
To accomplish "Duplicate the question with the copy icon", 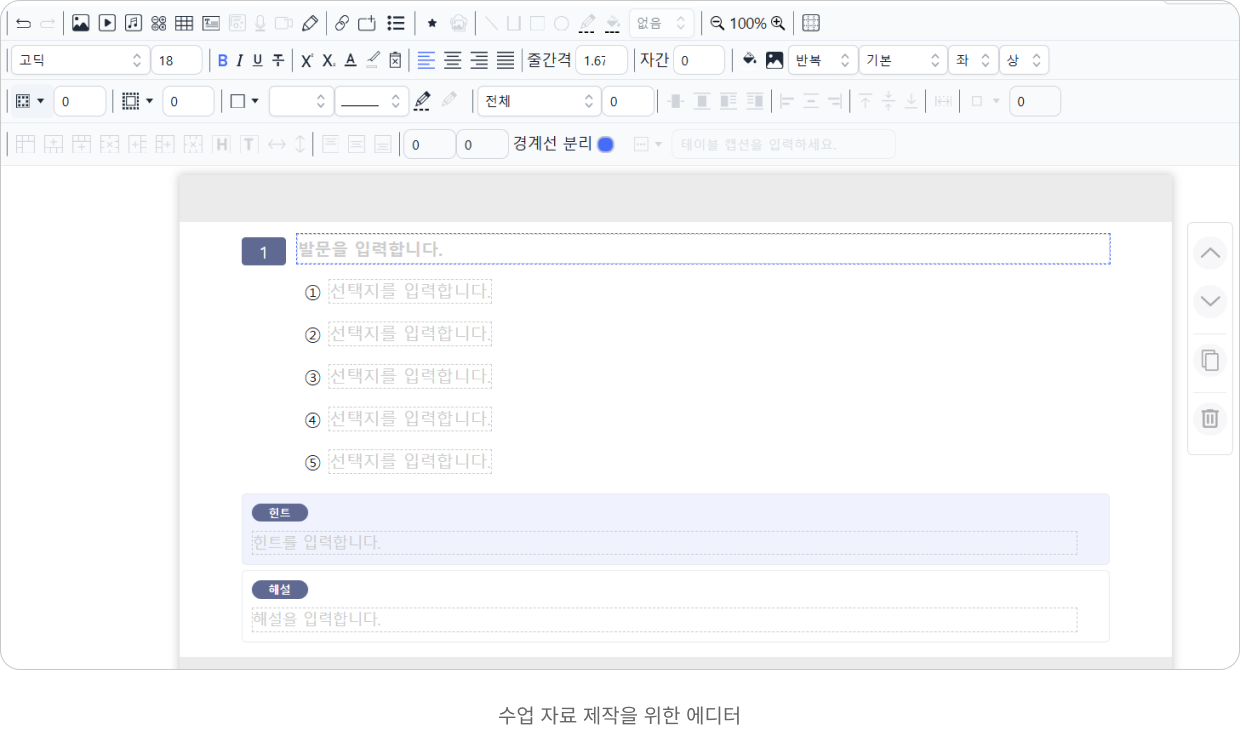I will pos(1210,360).
